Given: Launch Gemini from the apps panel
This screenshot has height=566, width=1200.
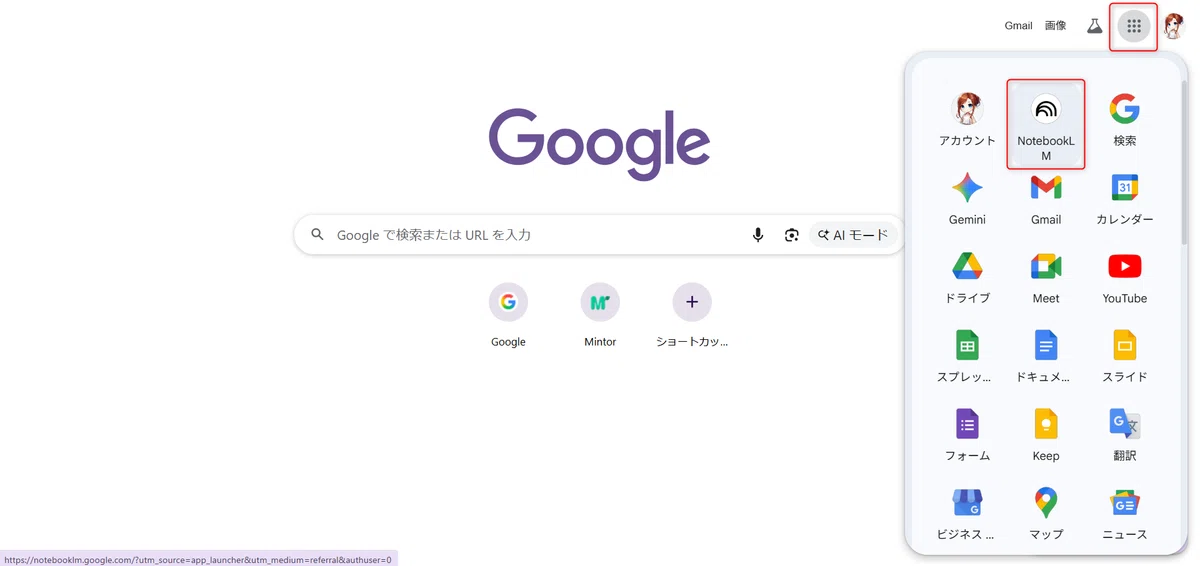Looking at the screenshot, I should coord(967,199).
